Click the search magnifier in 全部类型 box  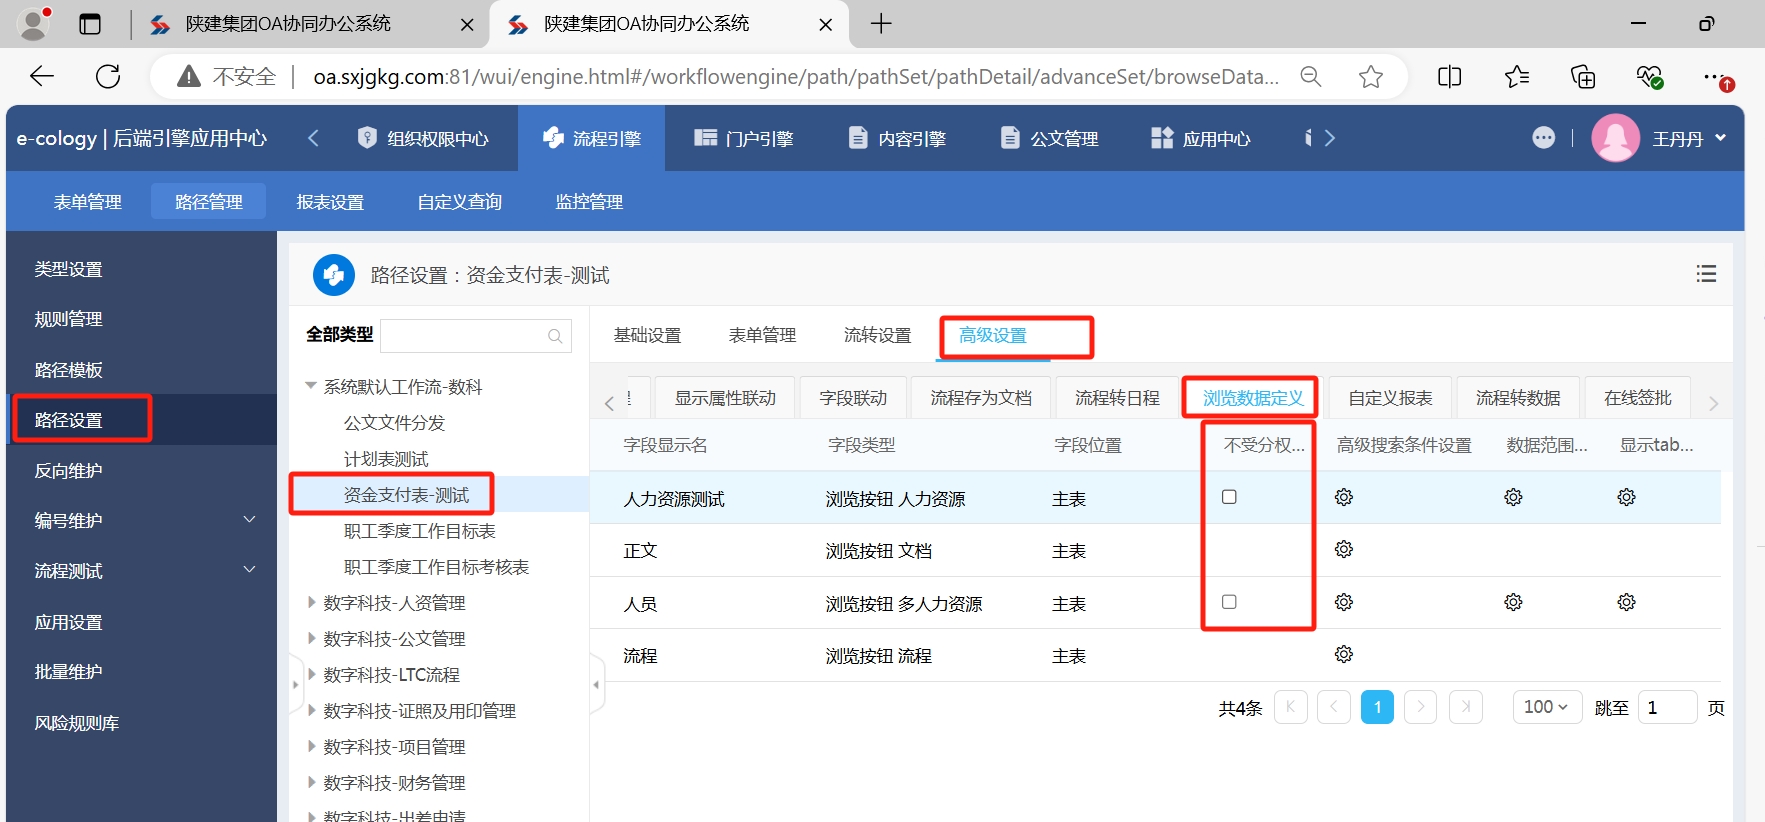[x=555, y=336]
